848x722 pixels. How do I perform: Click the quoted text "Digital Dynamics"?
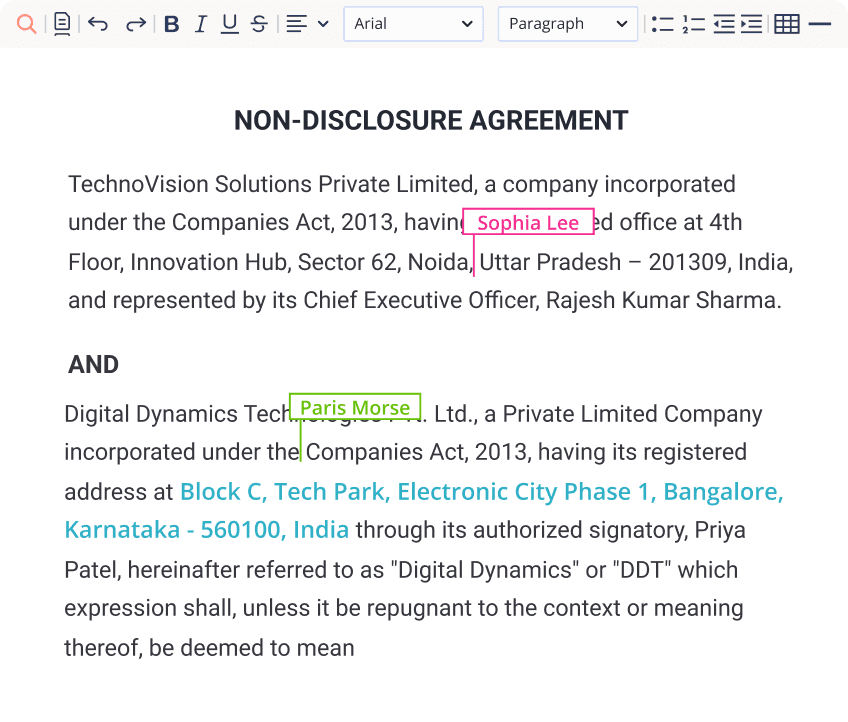(x=485, y=570)
